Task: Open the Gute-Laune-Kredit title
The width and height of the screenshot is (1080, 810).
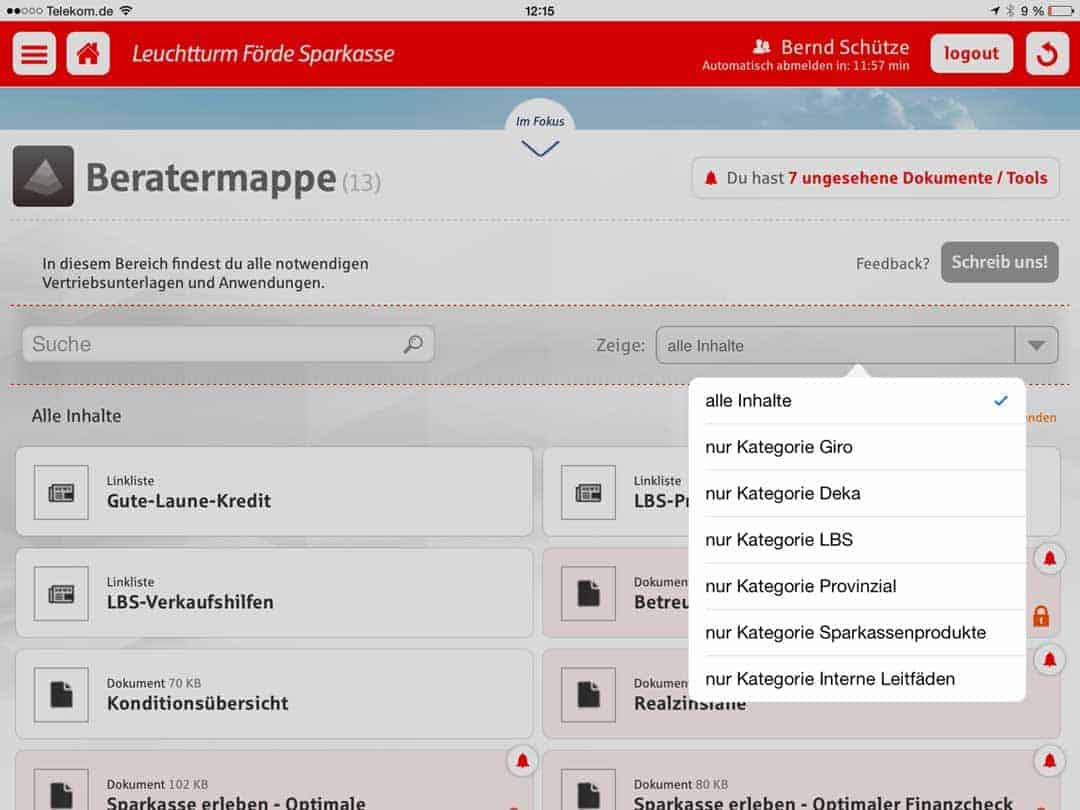Action: (189, 501)
